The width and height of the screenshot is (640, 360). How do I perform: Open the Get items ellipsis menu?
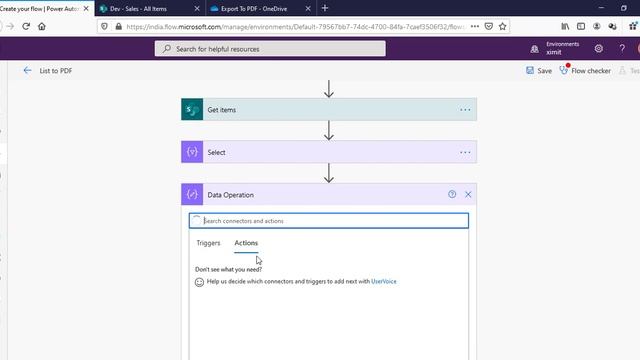pos(465,110)
